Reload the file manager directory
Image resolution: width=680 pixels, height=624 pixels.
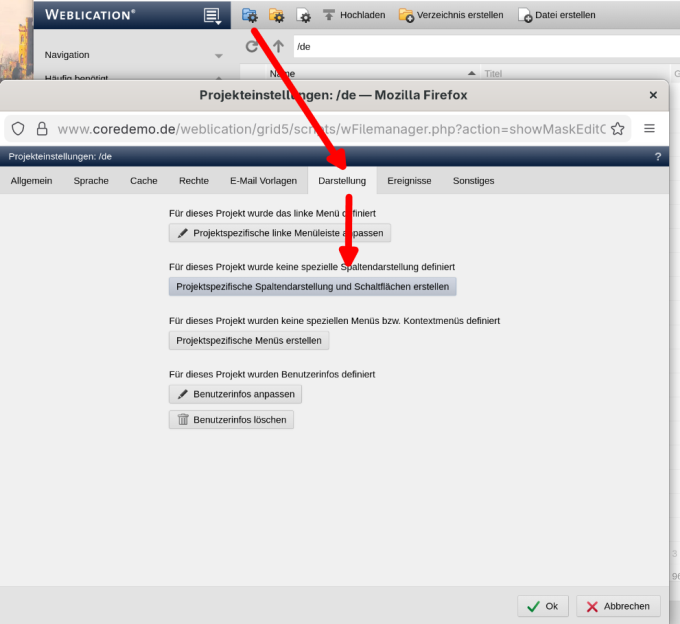pyautogui.click(x=252, y=46)
